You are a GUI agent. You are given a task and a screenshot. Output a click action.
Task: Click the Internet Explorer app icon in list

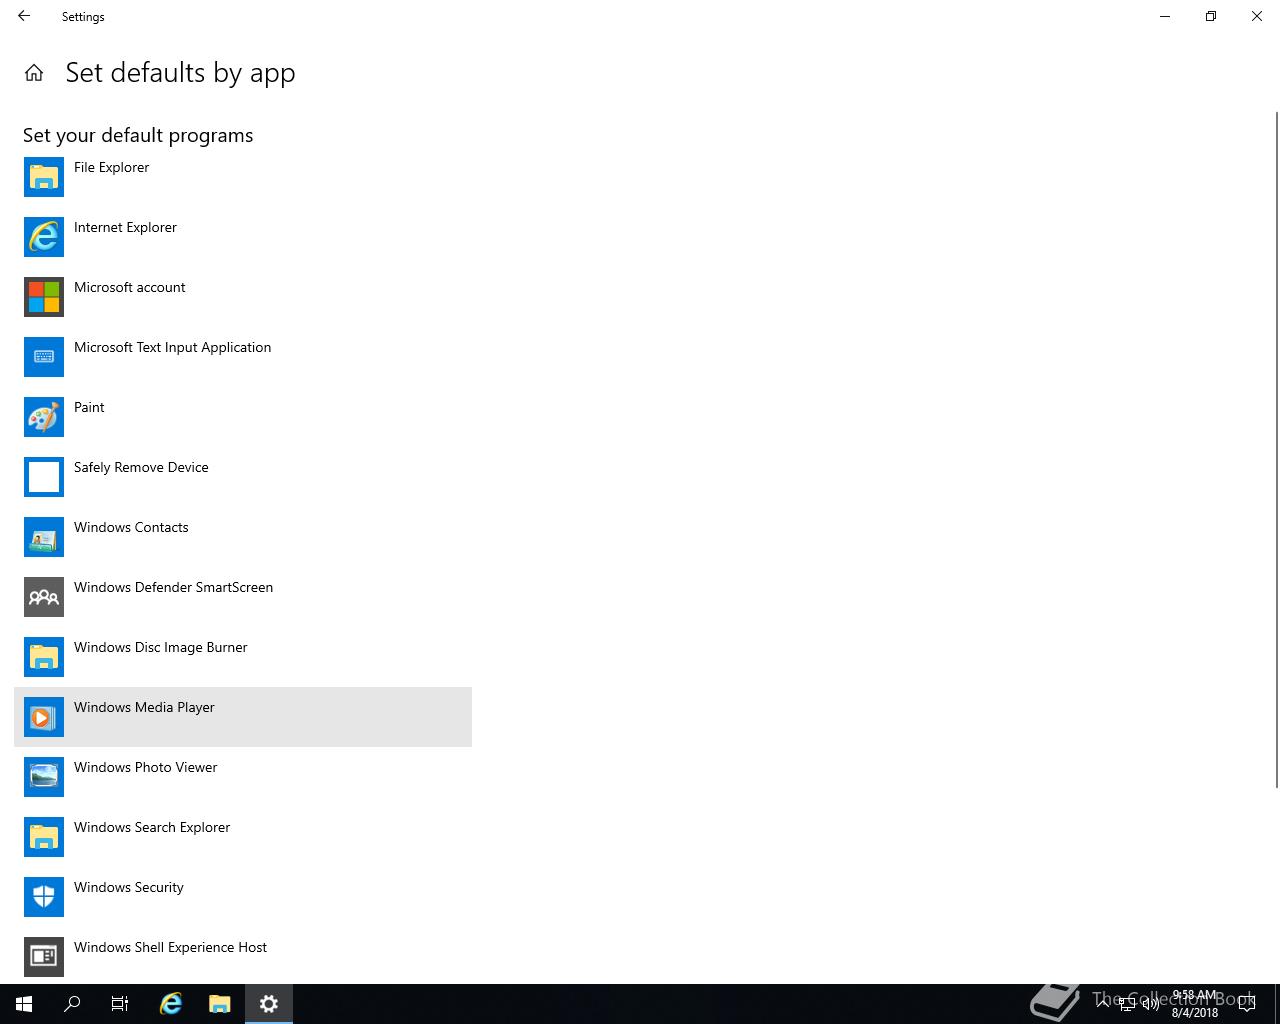(x=44, y=237)
